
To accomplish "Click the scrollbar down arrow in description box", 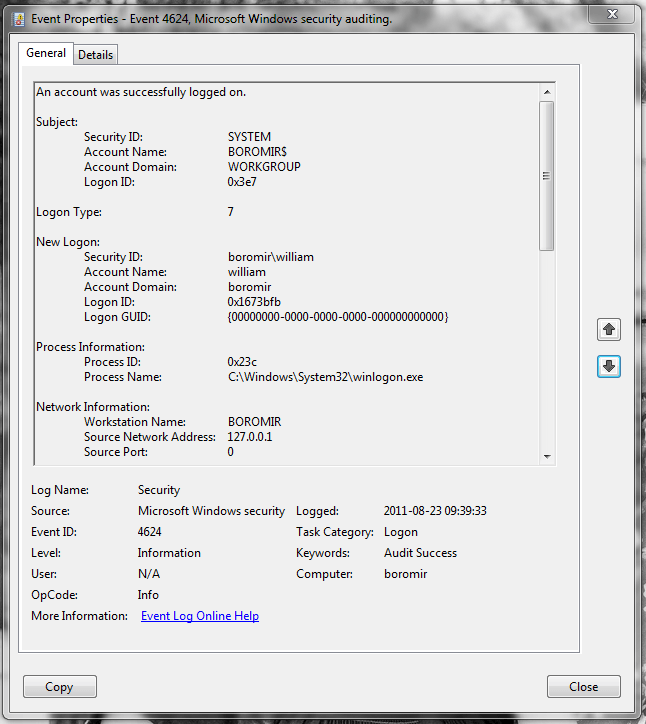I will (x=547, y=457).
